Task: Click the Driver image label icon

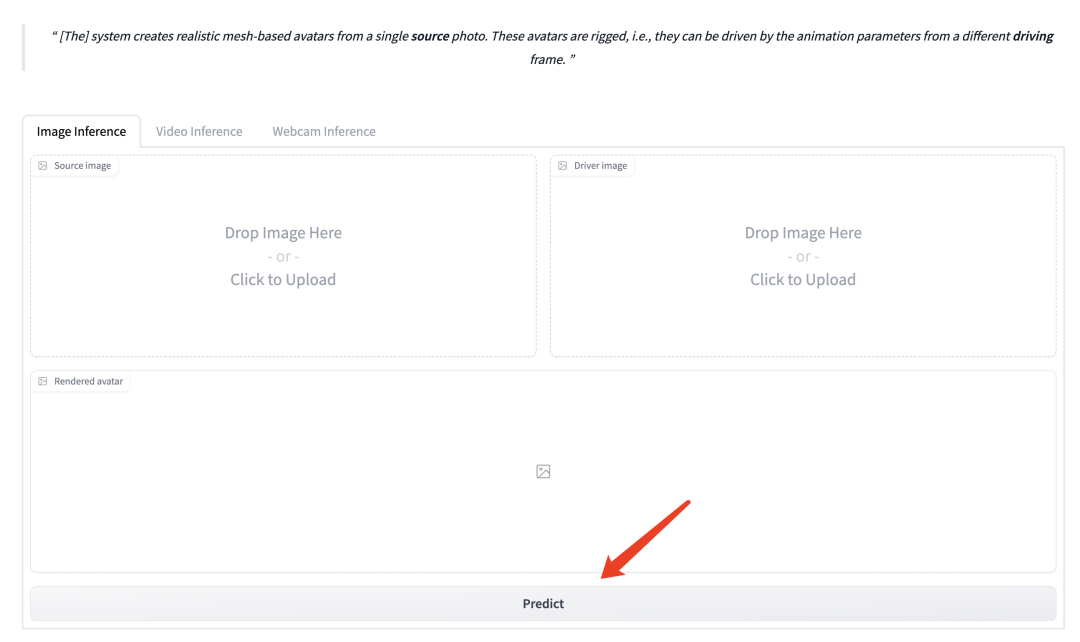Action: [562, 166]
